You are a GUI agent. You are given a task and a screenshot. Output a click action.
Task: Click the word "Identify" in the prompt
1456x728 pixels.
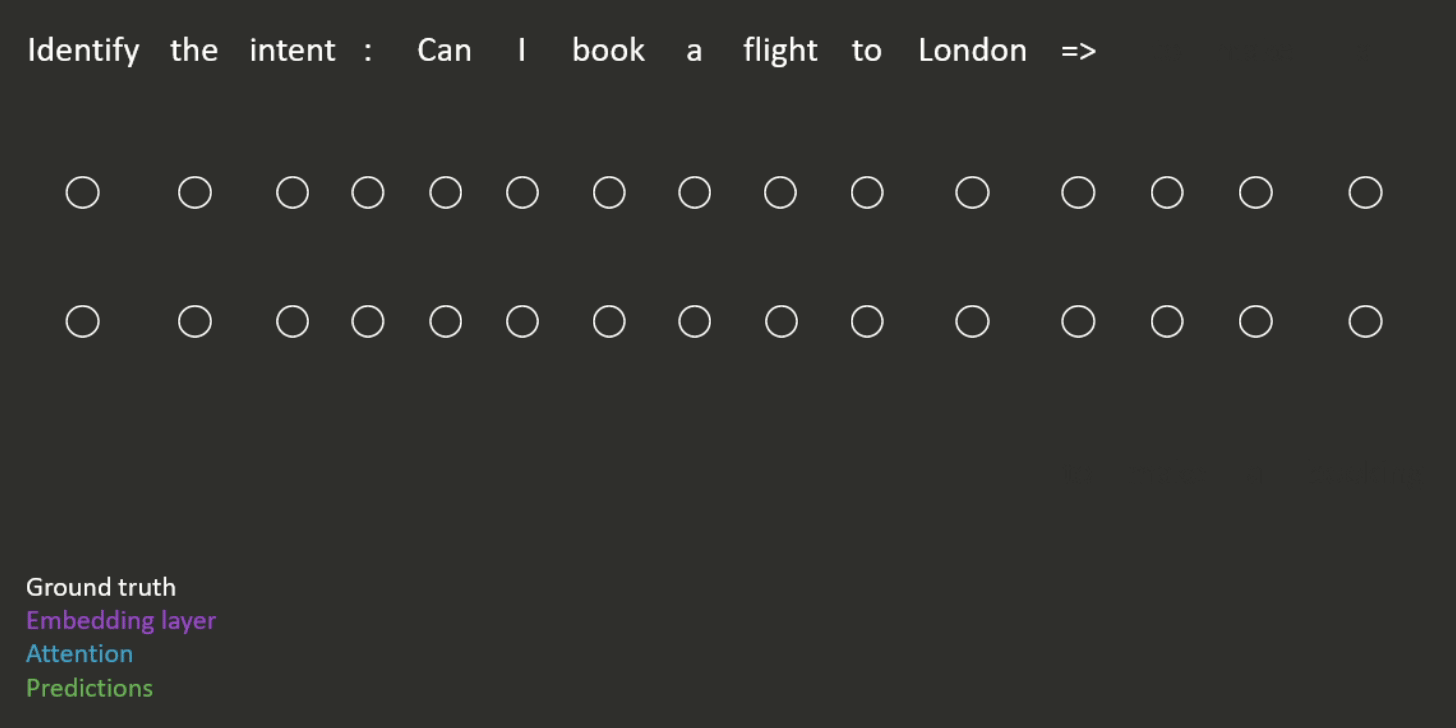83,51
